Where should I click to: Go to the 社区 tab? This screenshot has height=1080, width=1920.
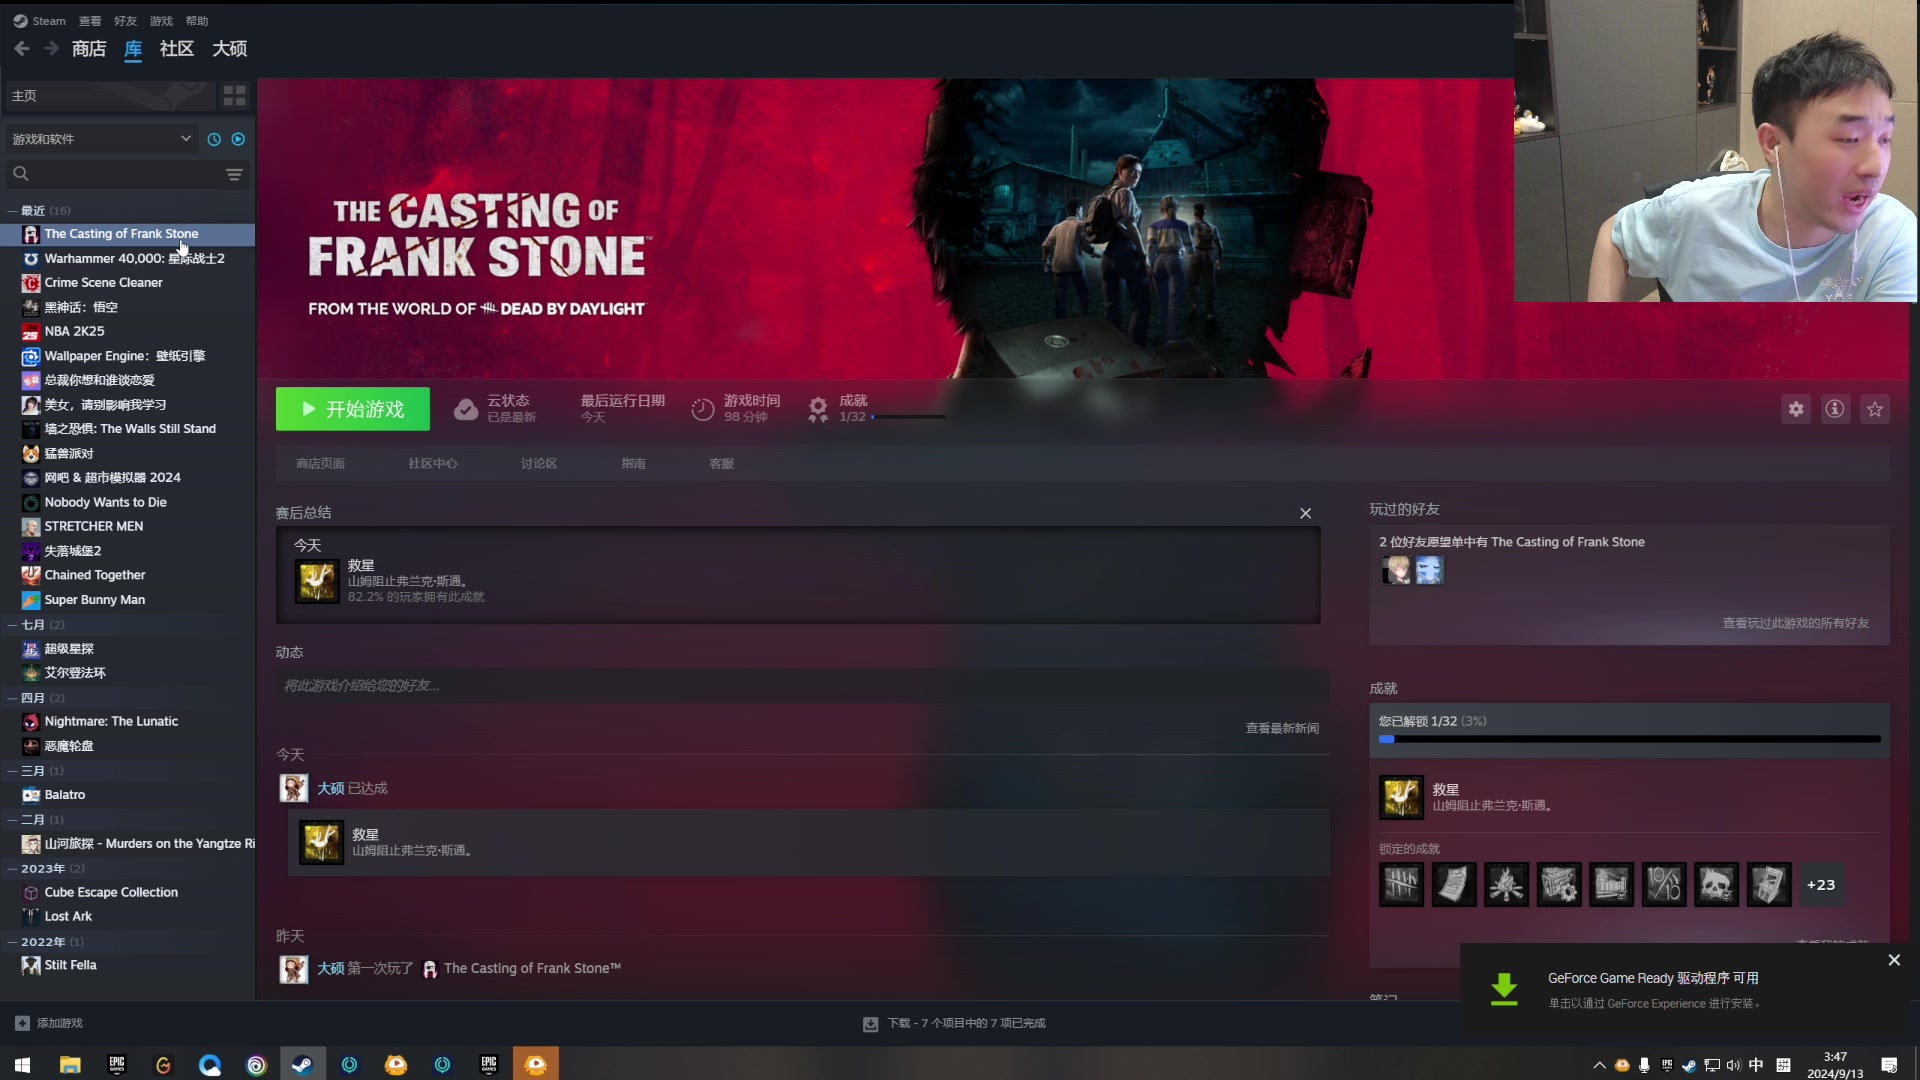pyautogui.click(x=177, y=49)
